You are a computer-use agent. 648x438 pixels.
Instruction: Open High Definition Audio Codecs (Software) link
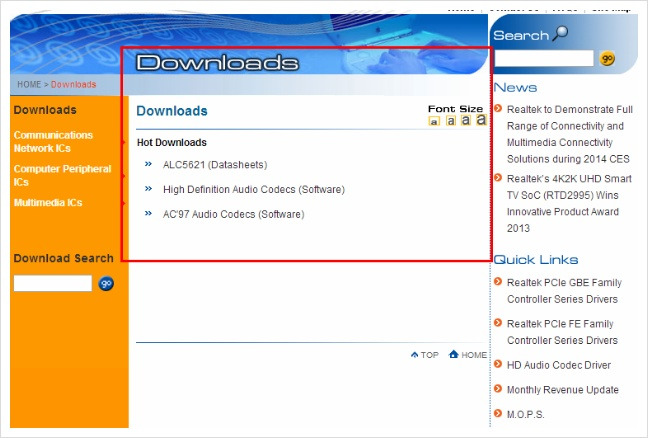tap(254, 190)
